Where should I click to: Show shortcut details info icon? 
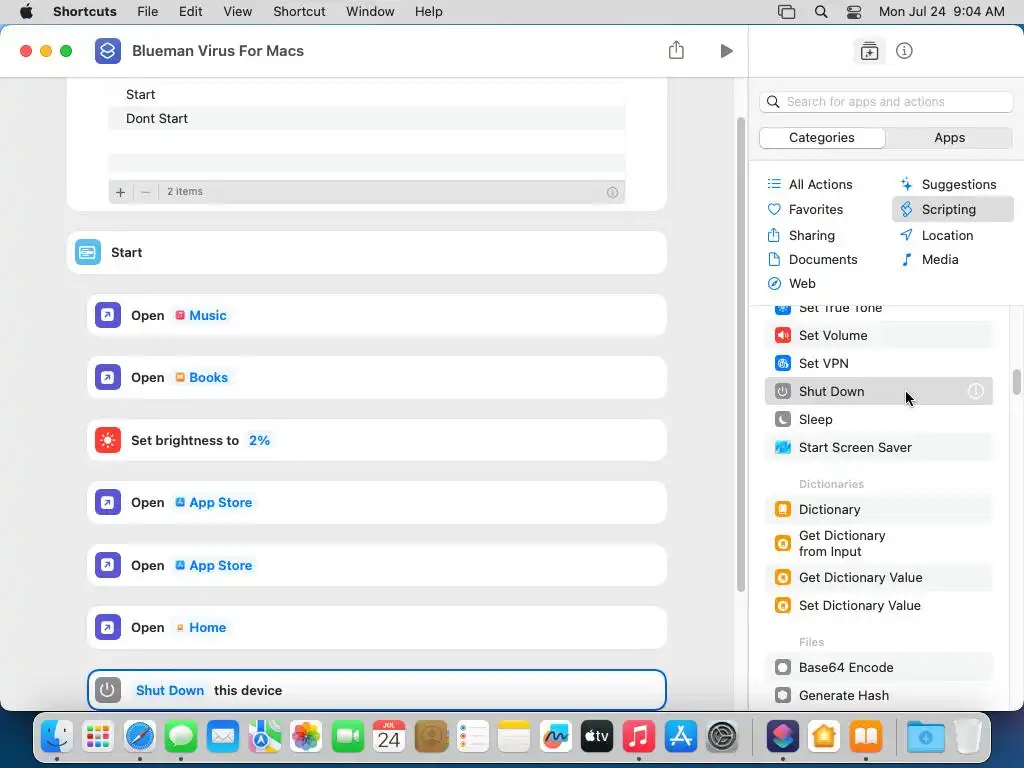click(904, 51)
